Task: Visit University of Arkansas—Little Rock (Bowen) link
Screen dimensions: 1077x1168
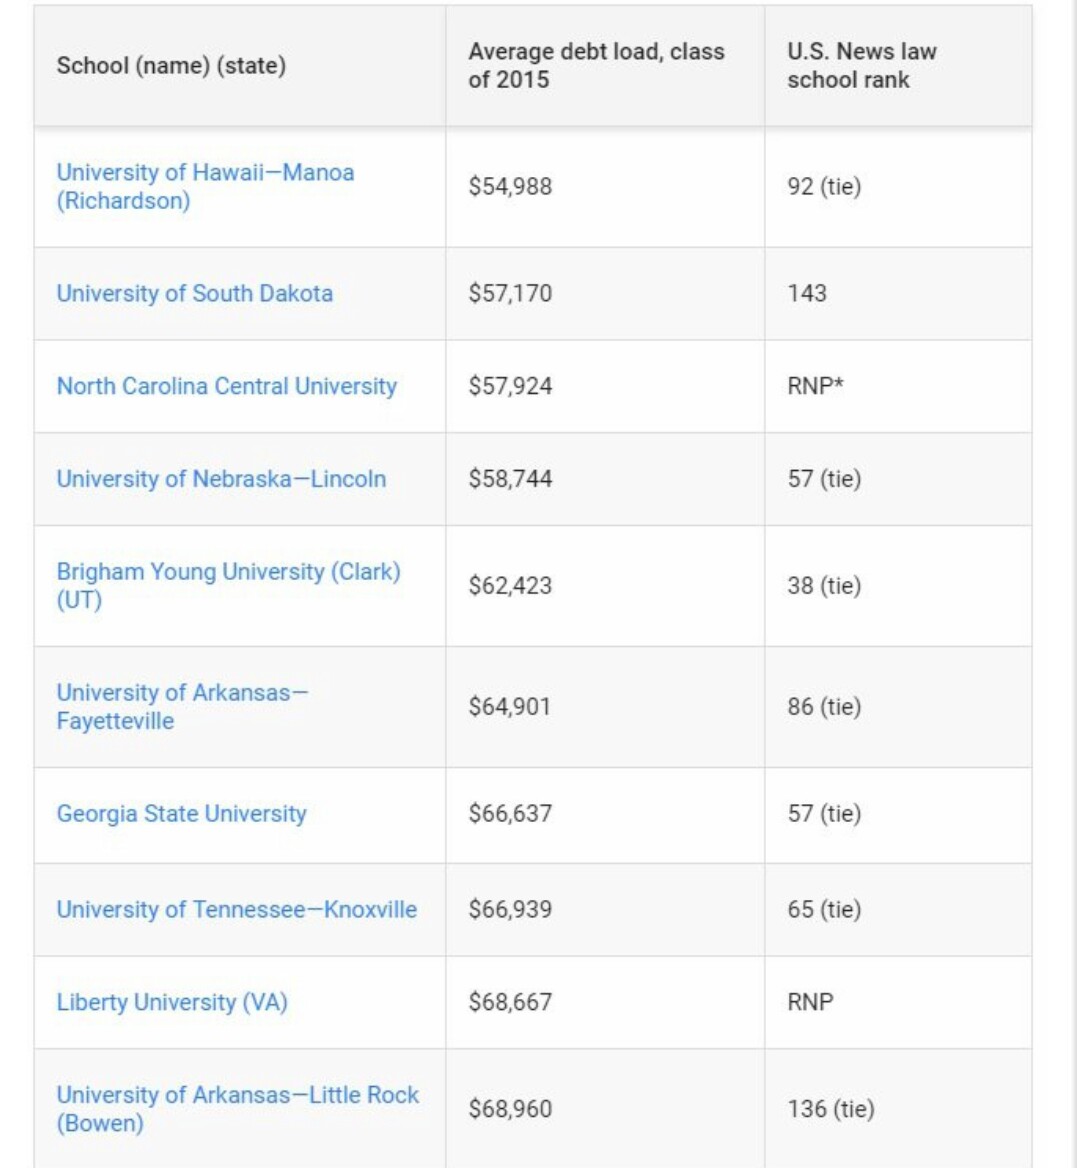Action: 237,1108
